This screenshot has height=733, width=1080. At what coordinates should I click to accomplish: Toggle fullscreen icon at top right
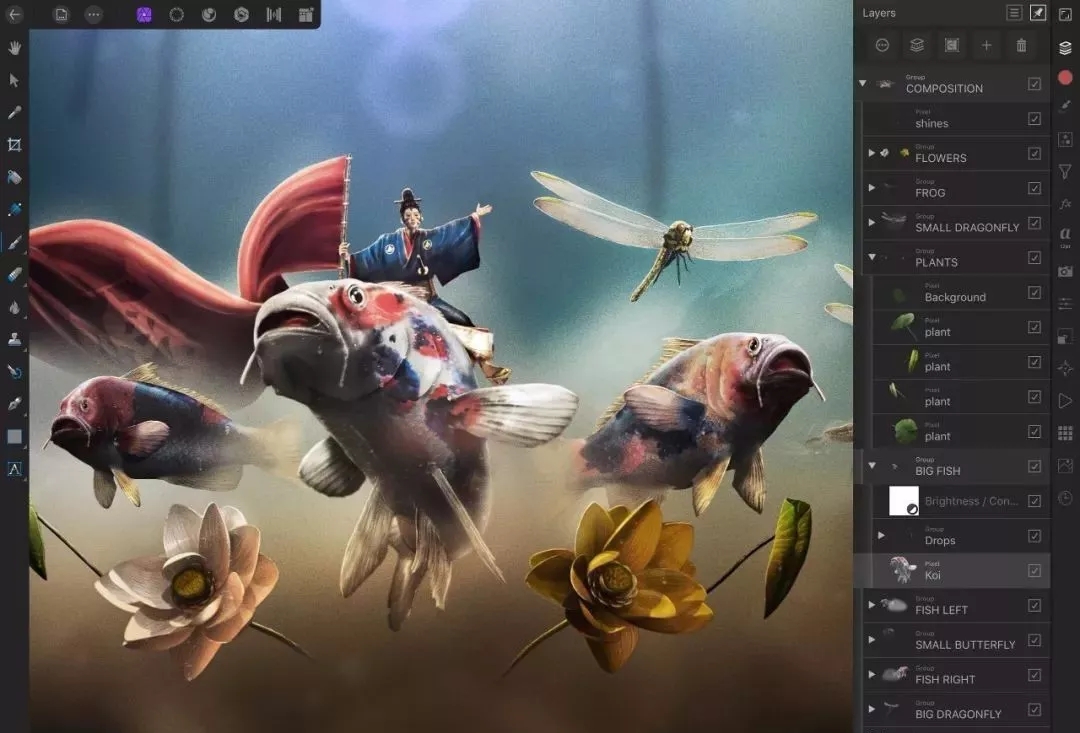coord(1065,14)
